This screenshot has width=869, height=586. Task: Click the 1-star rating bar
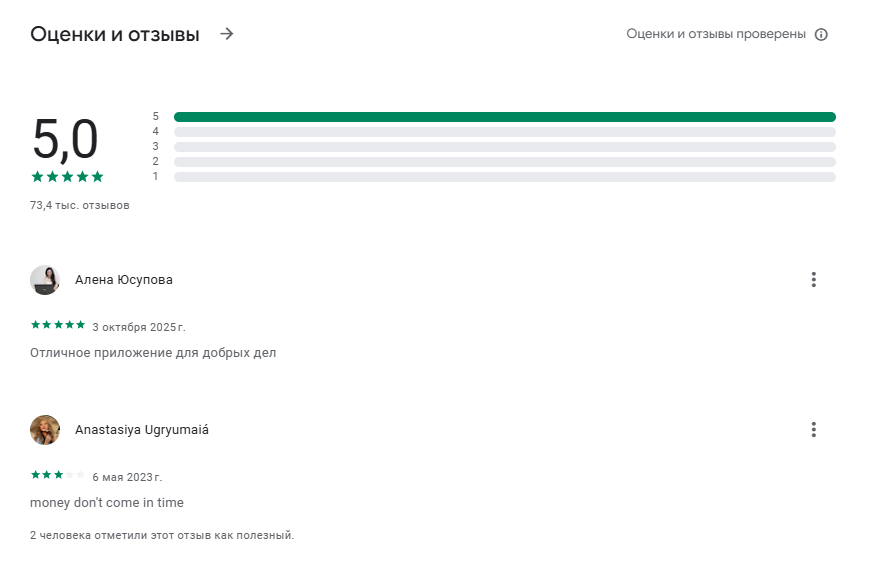[x=504, y=177]
